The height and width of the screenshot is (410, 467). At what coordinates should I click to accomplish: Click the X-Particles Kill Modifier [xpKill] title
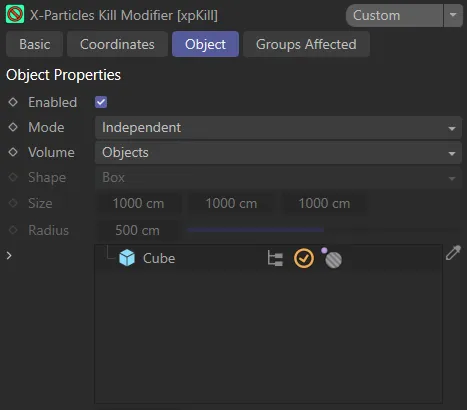pyautogui.click(x=124, y=15)
